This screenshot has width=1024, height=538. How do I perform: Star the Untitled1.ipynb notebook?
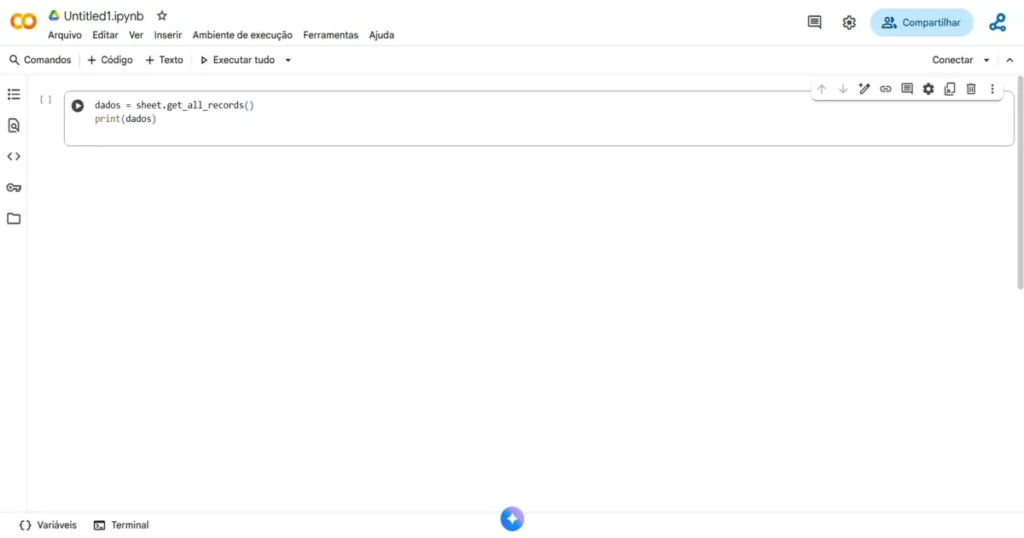(162, 16)
